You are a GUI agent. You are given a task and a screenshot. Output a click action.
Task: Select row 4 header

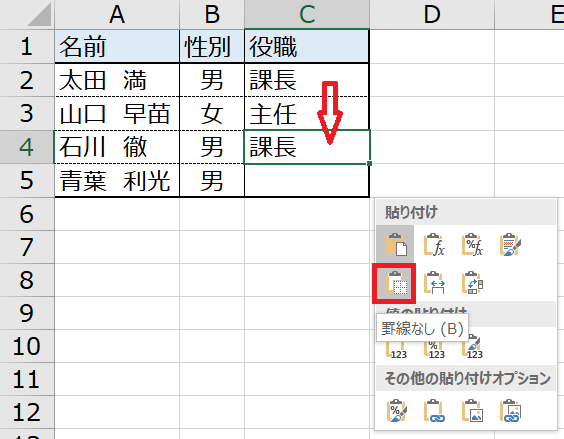(27, 147)
